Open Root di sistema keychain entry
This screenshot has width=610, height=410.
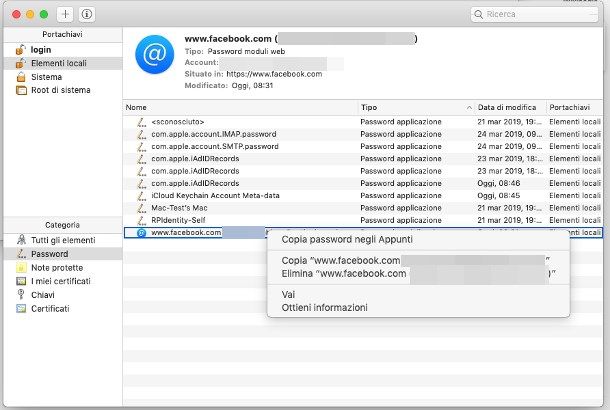62,90
